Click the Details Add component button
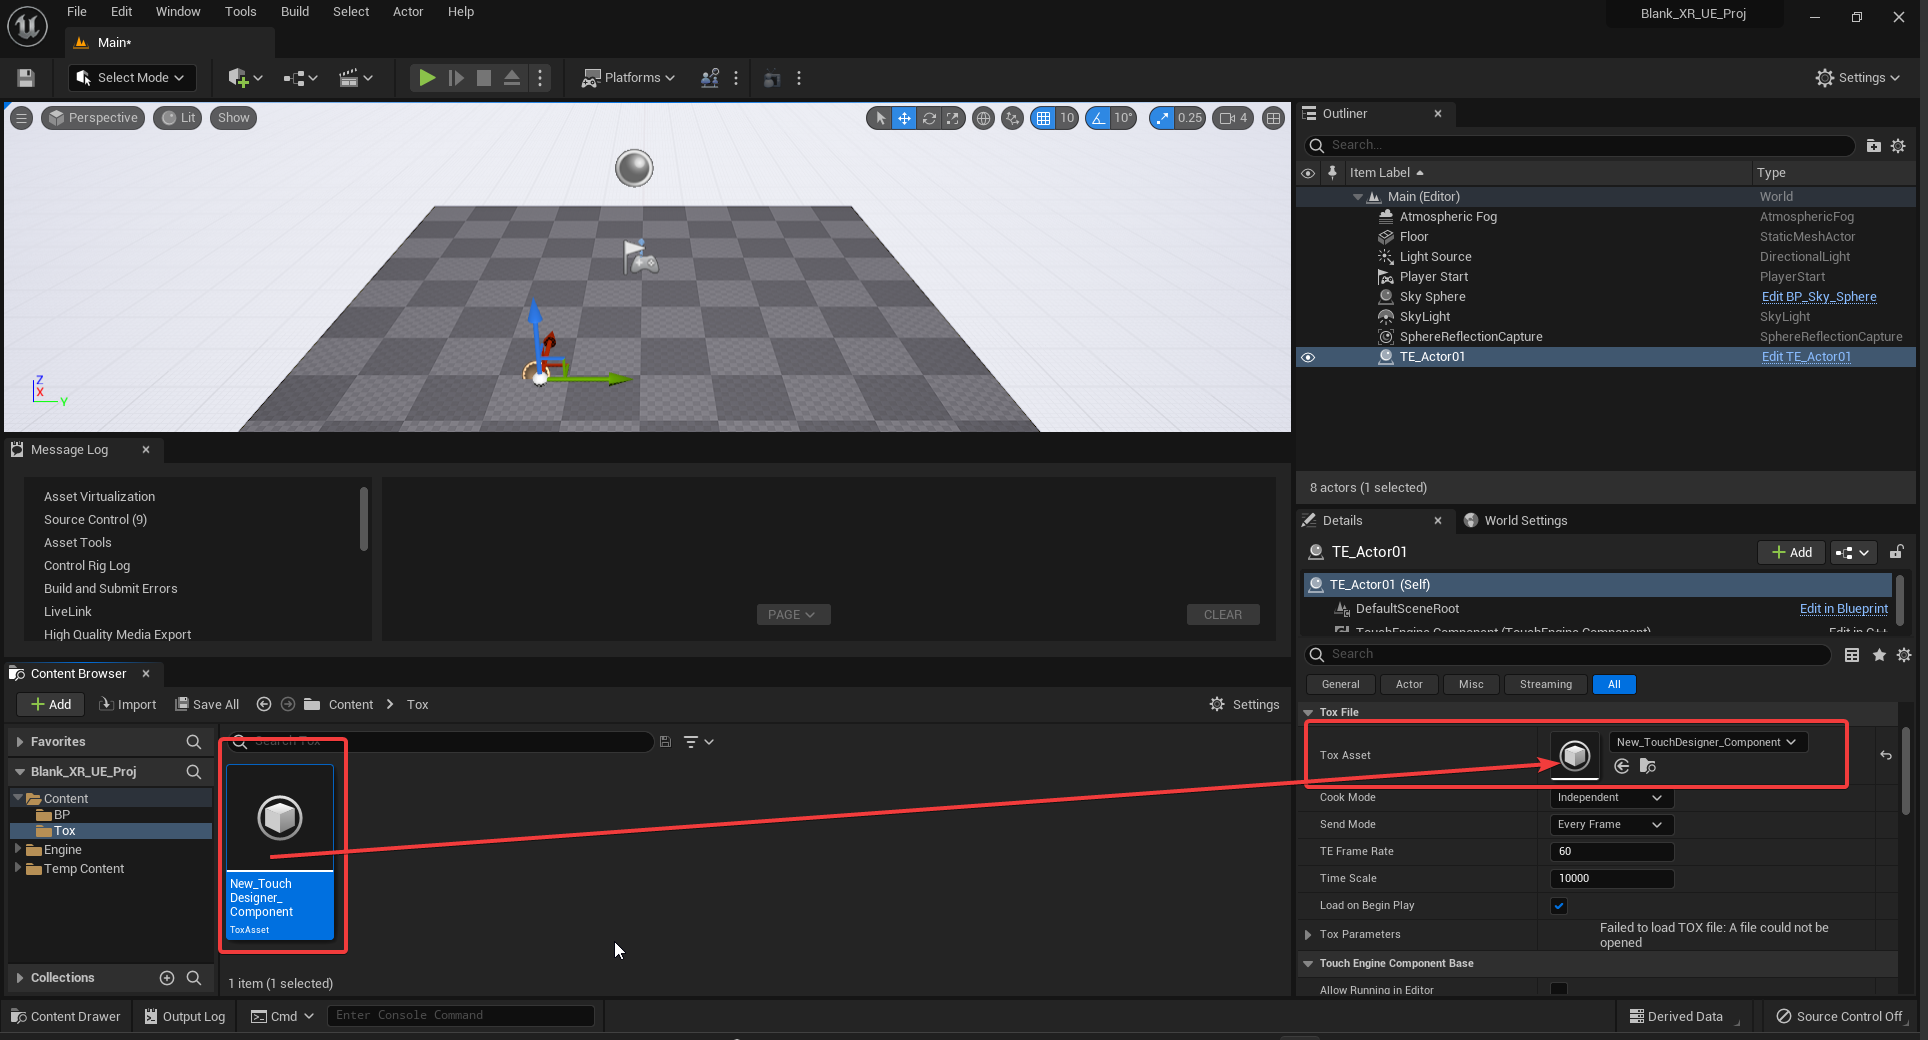 pos(1792,553)
